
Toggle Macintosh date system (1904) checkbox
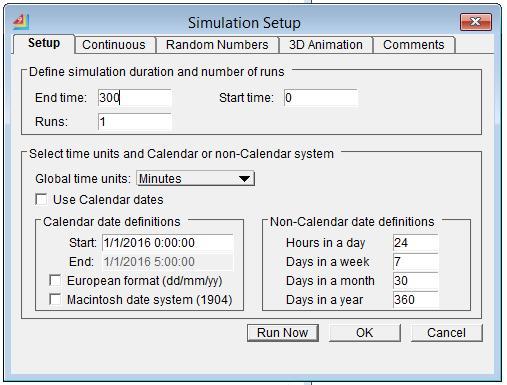(x=55, y=299)
